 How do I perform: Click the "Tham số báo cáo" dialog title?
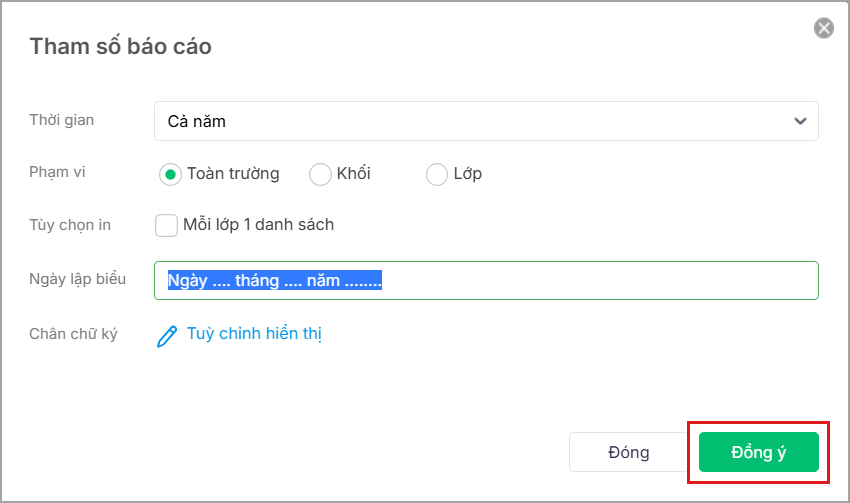click(120, 46)
